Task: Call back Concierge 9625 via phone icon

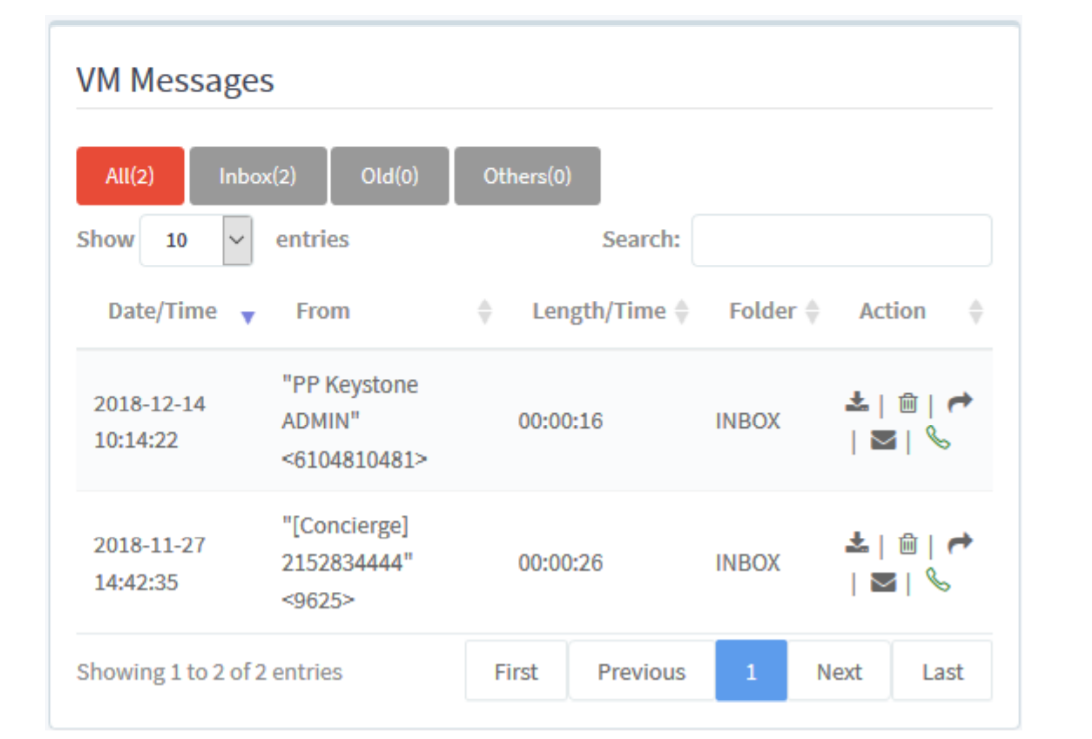Action: point(937,579)
